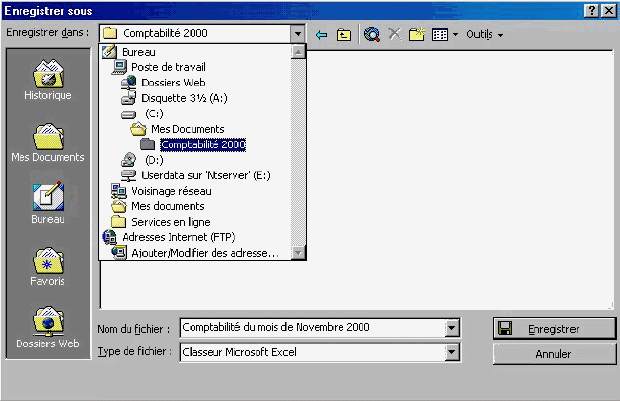Click the Classeur Microsoft Excel type box

[x=312, y=352]
